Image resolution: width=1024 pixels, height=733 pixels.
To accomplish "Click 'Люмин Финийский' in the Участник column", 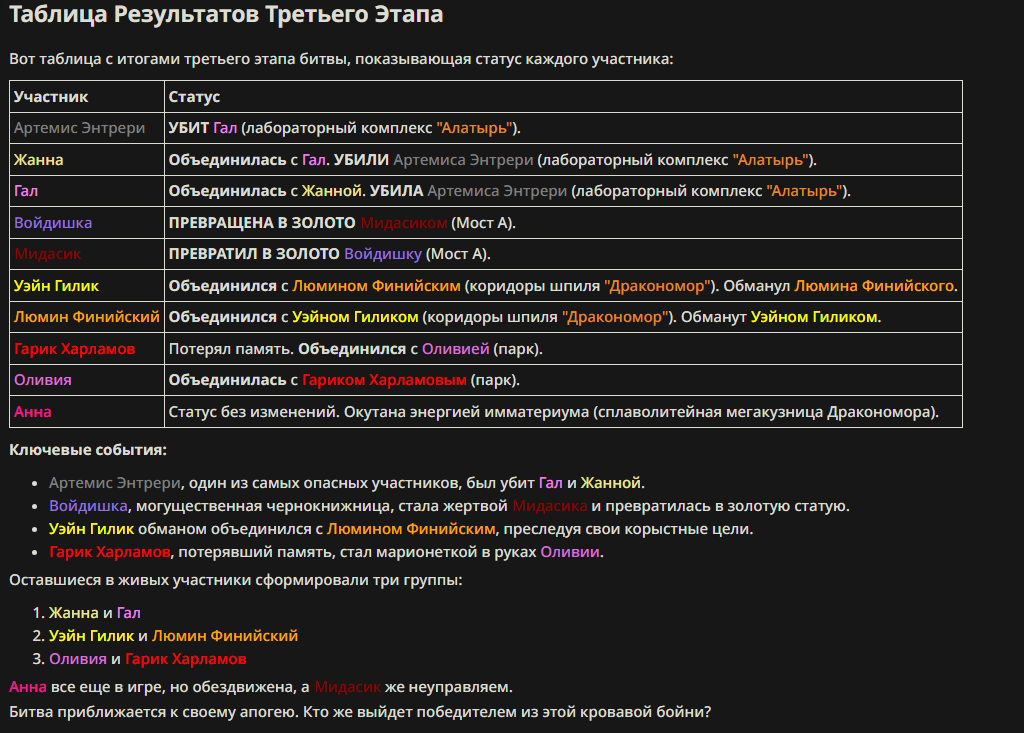I will pyautogui.click(x=87, y=317).
